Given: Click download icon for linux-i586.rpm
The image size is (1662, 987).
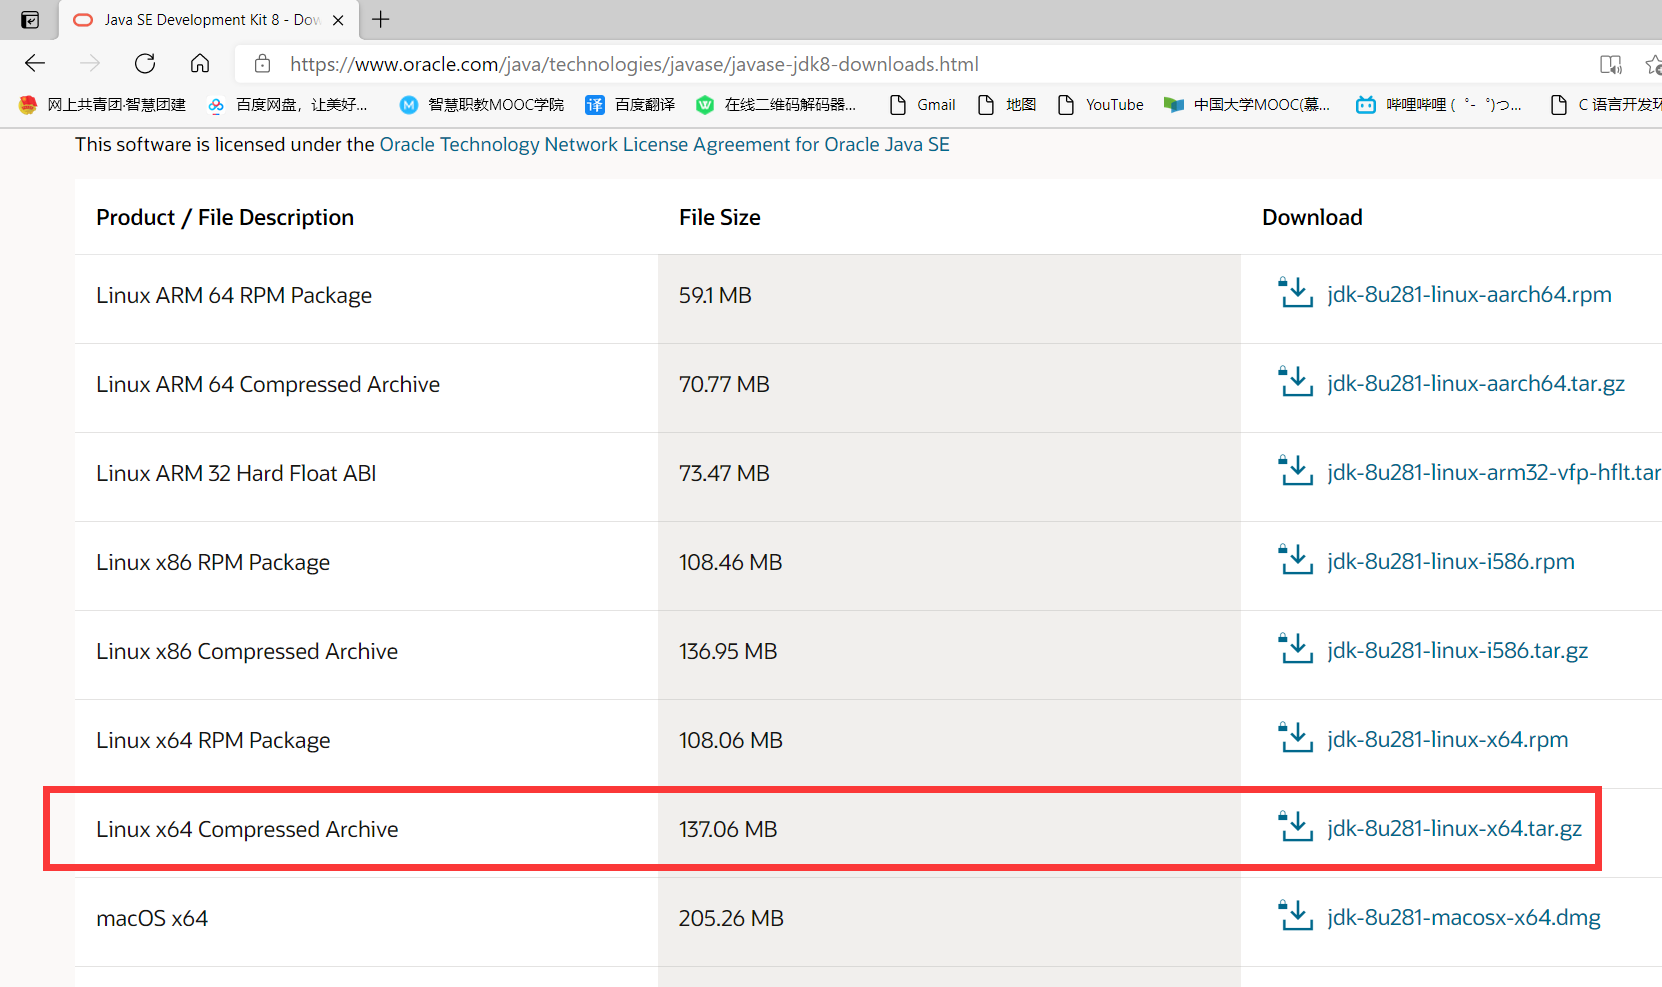Looking at the screenshot, I should pyautogui.click(x=1296, y=560).
